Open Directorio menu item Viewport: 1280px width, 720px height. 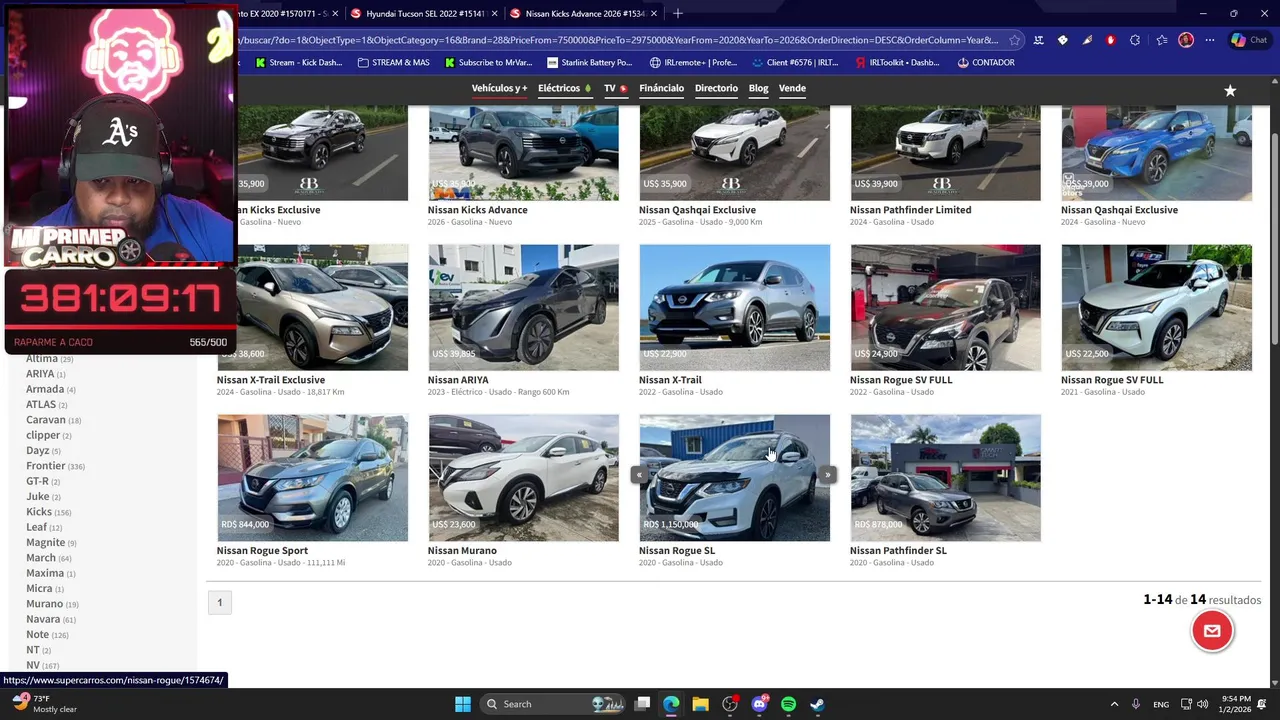716,88
